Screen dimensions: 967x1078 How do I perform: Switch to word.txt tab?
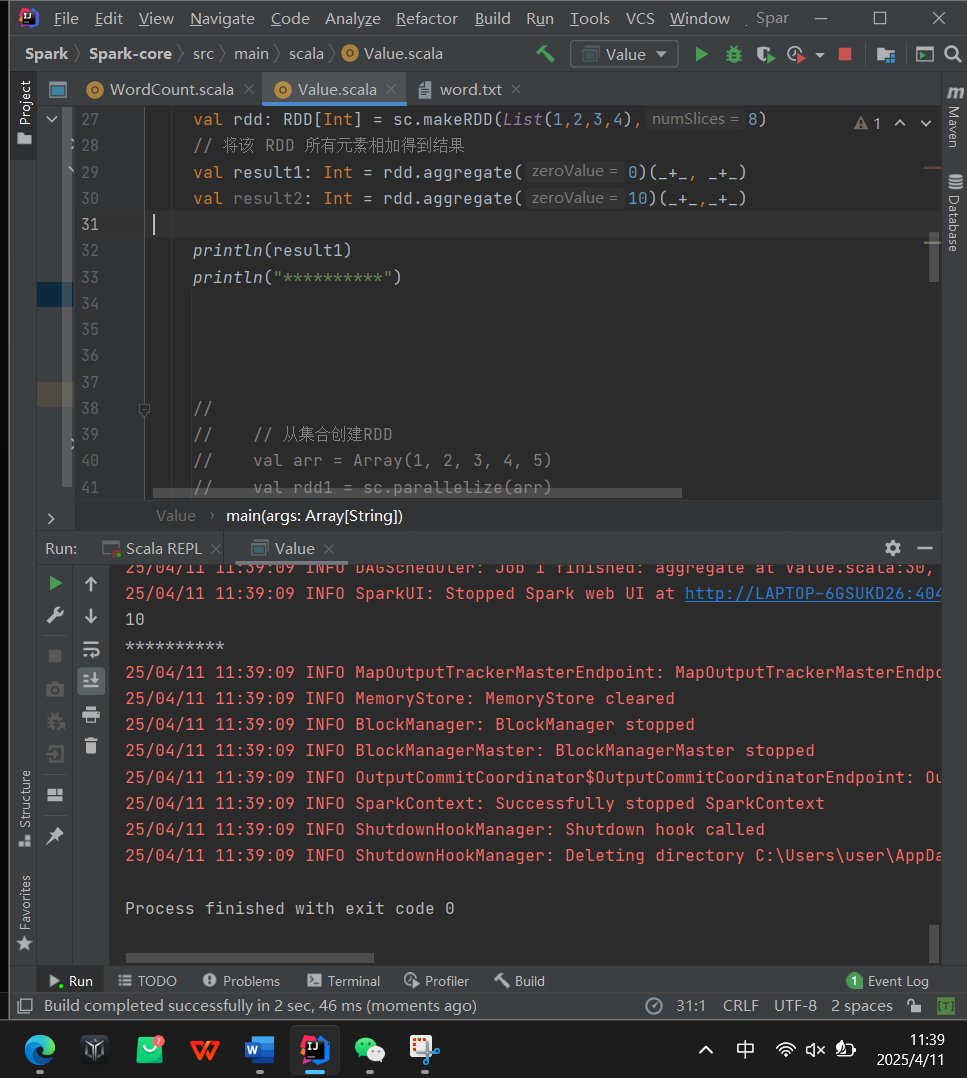coord(470,89)
